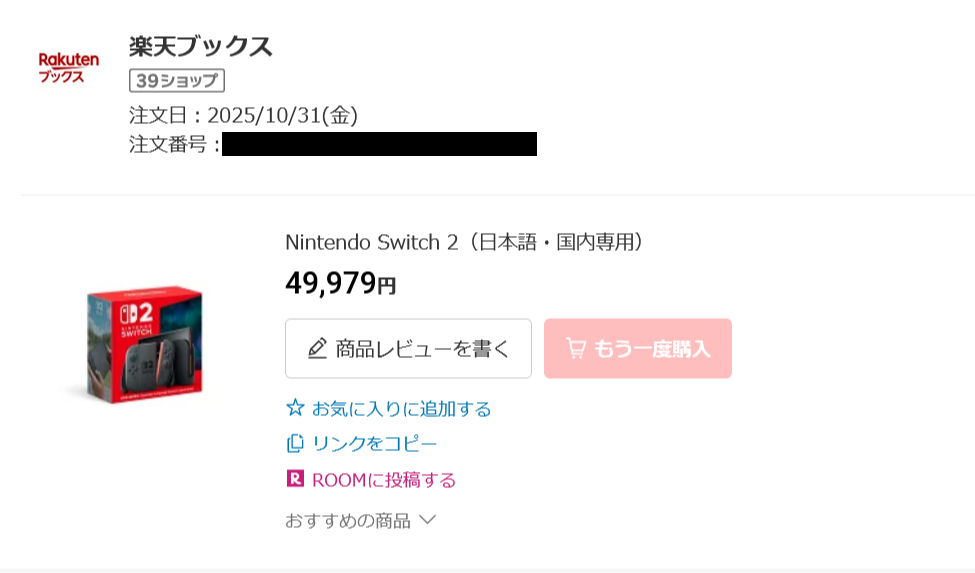Image resolution: width=975 pixels, height=573 pixels.
Task: Click the pencil icon for writing a review
Action: tap(317, 349)
